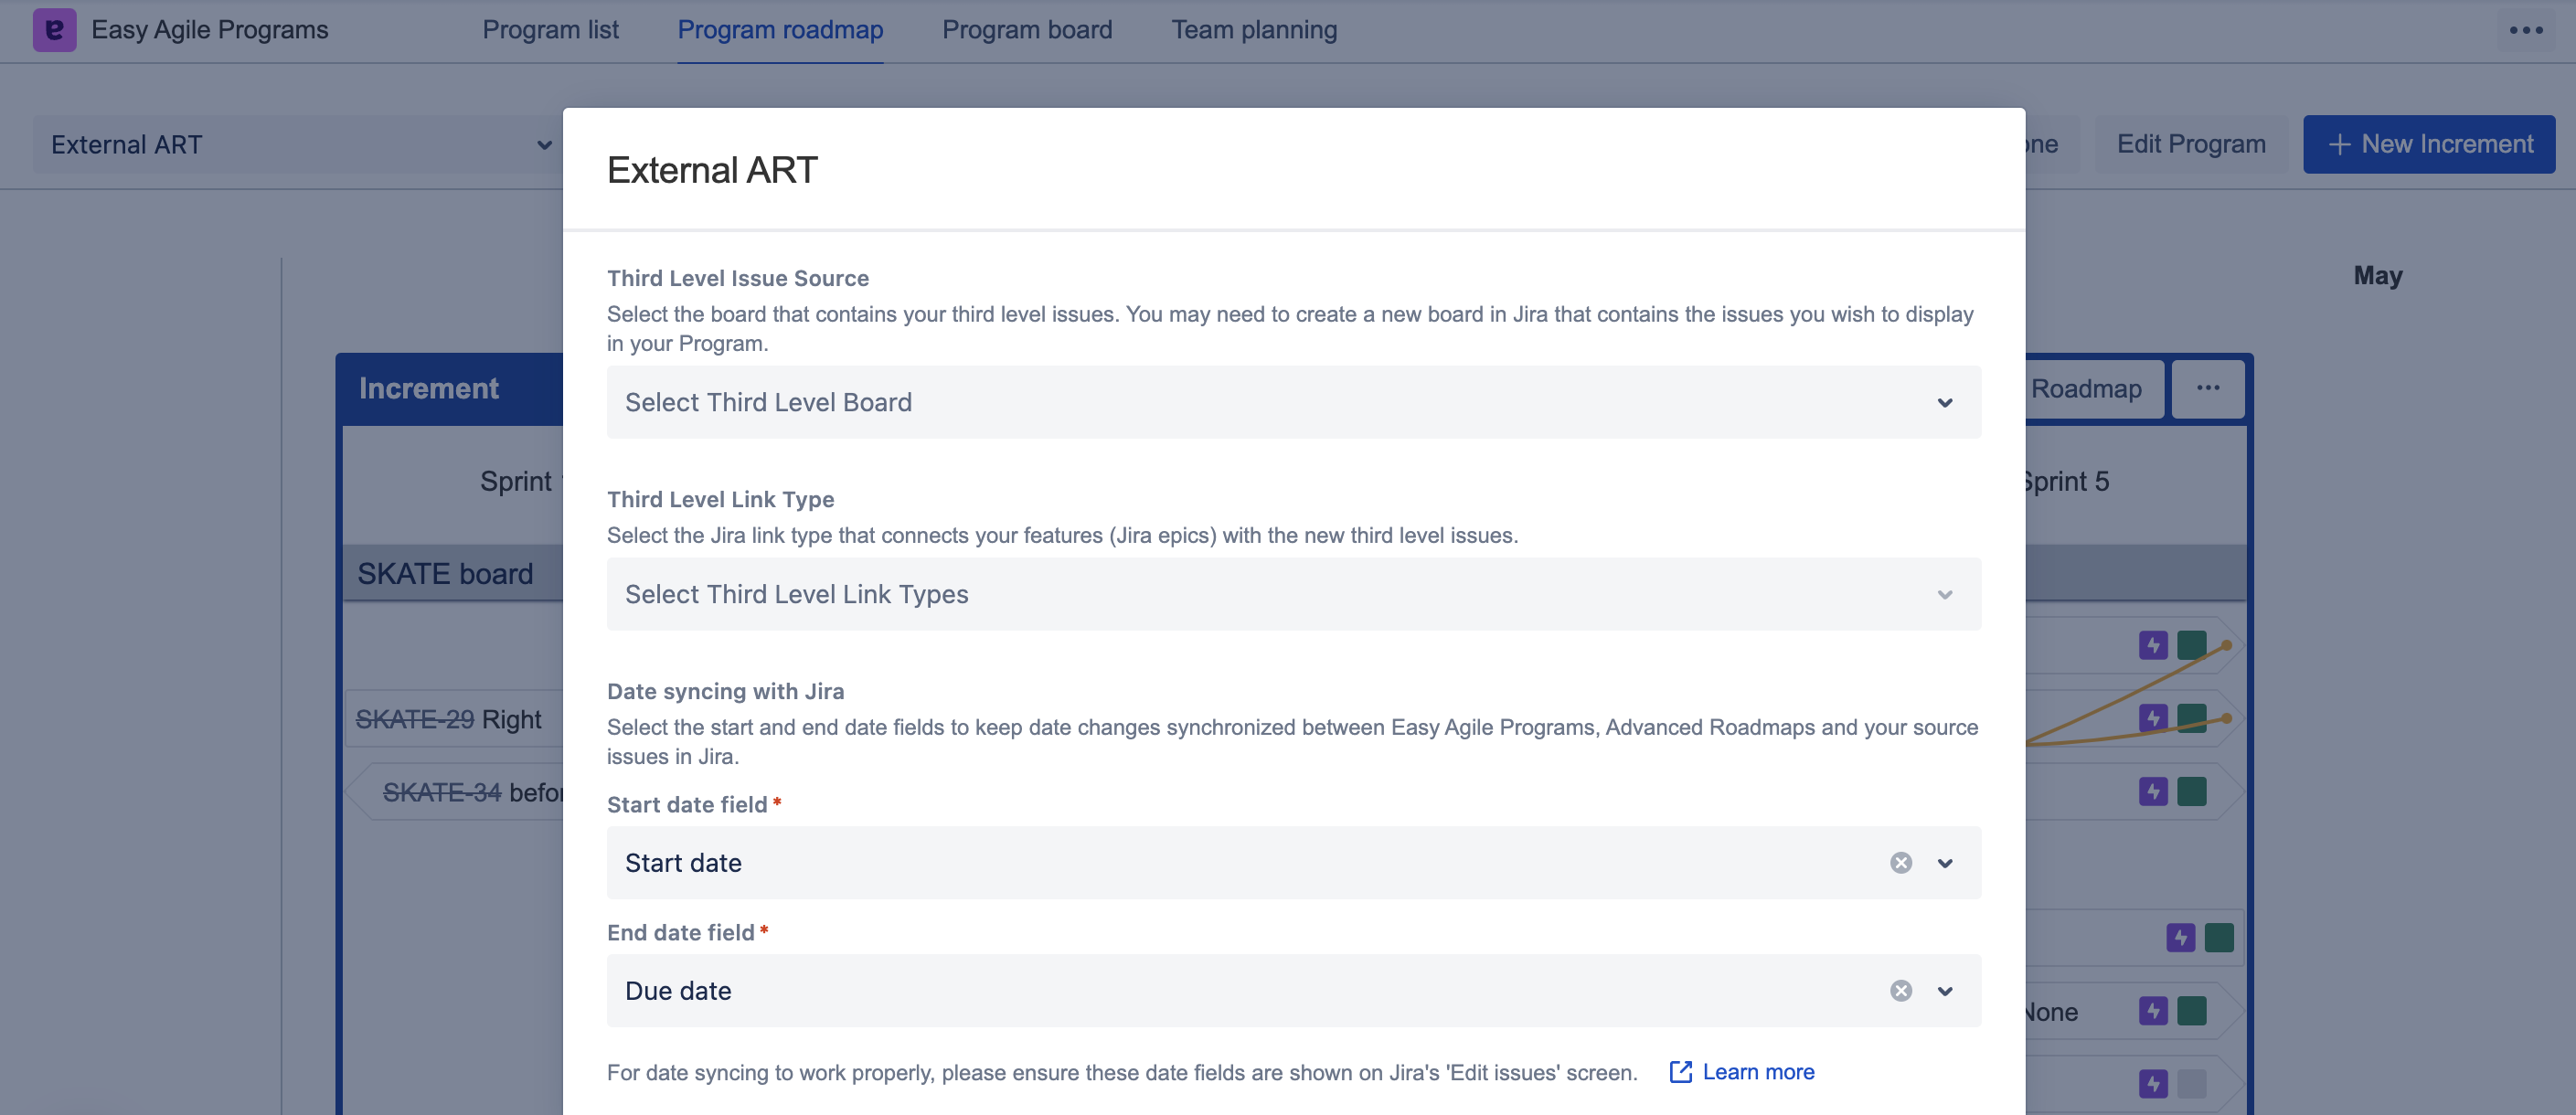The image size is (2576, 1115).
Task: Click the purple lightning icon in first row
Action: point(2153,645)
